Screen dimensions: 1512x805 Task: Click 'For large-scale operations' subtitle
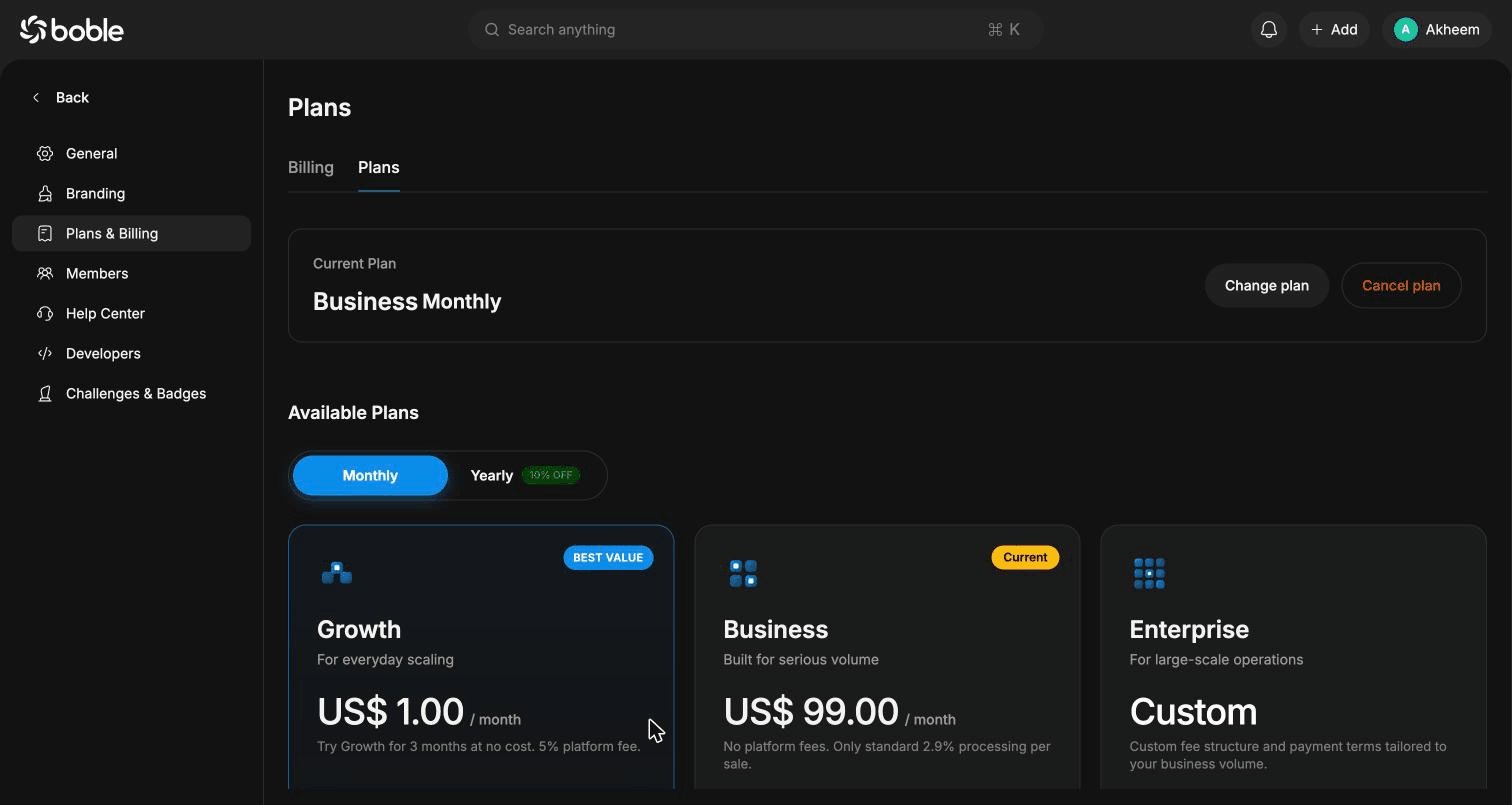[1216, 659]
